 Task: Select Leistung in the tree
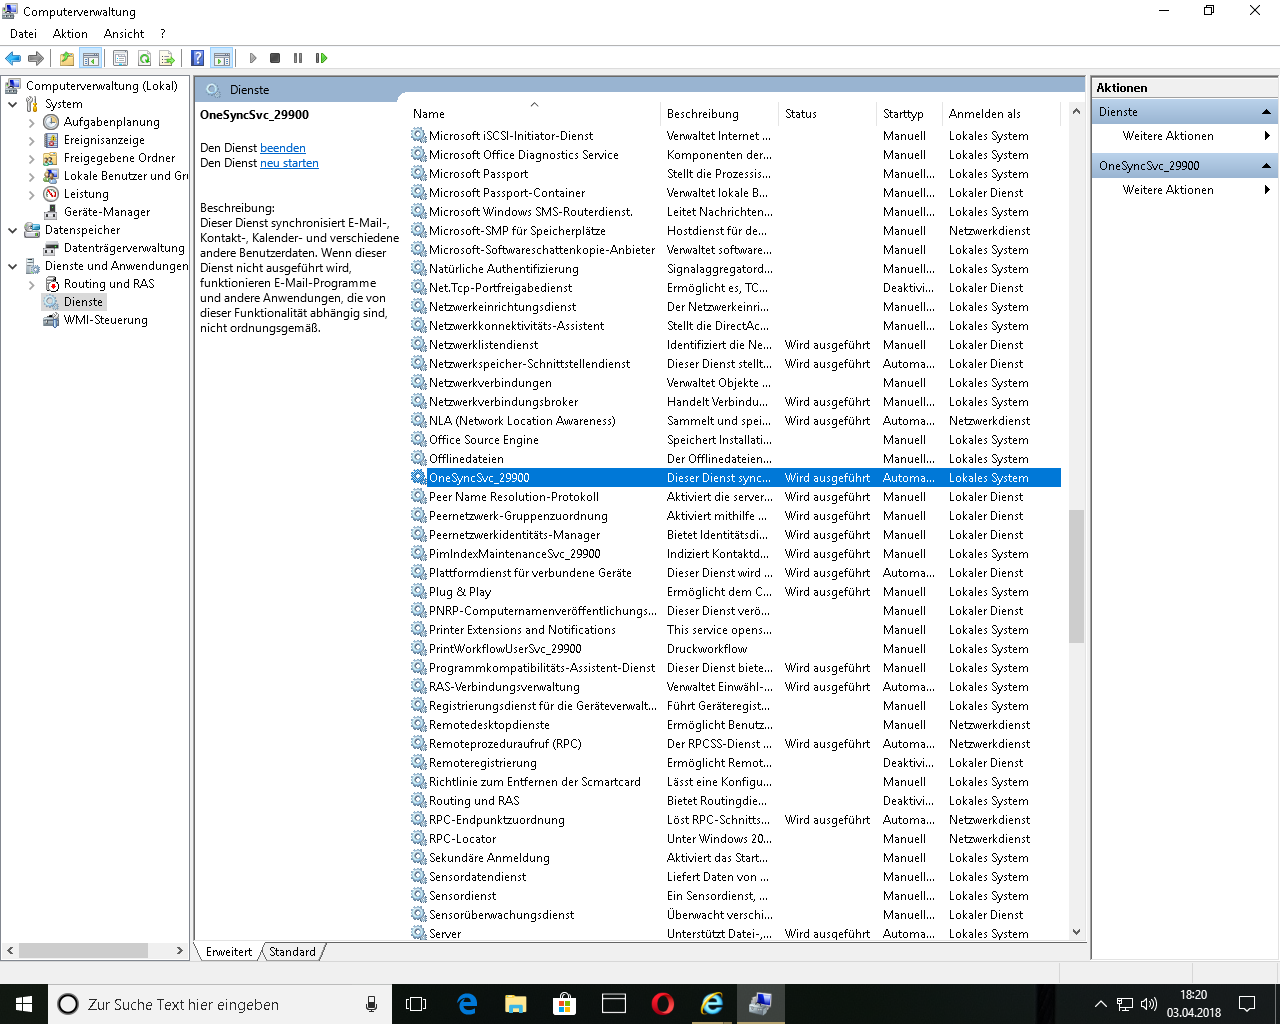[x=86, y=194]
